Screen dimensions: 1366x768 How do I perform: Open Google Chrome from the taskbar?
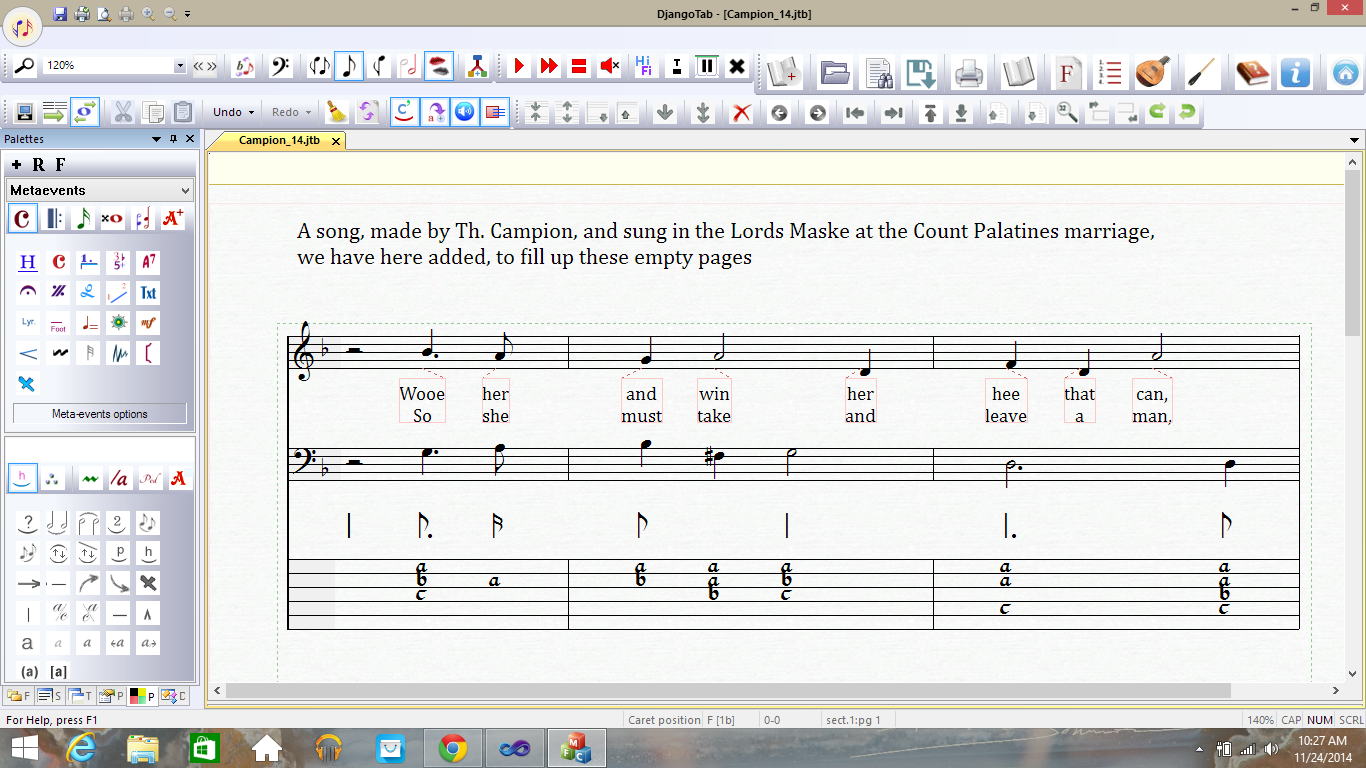coord(453,748)
